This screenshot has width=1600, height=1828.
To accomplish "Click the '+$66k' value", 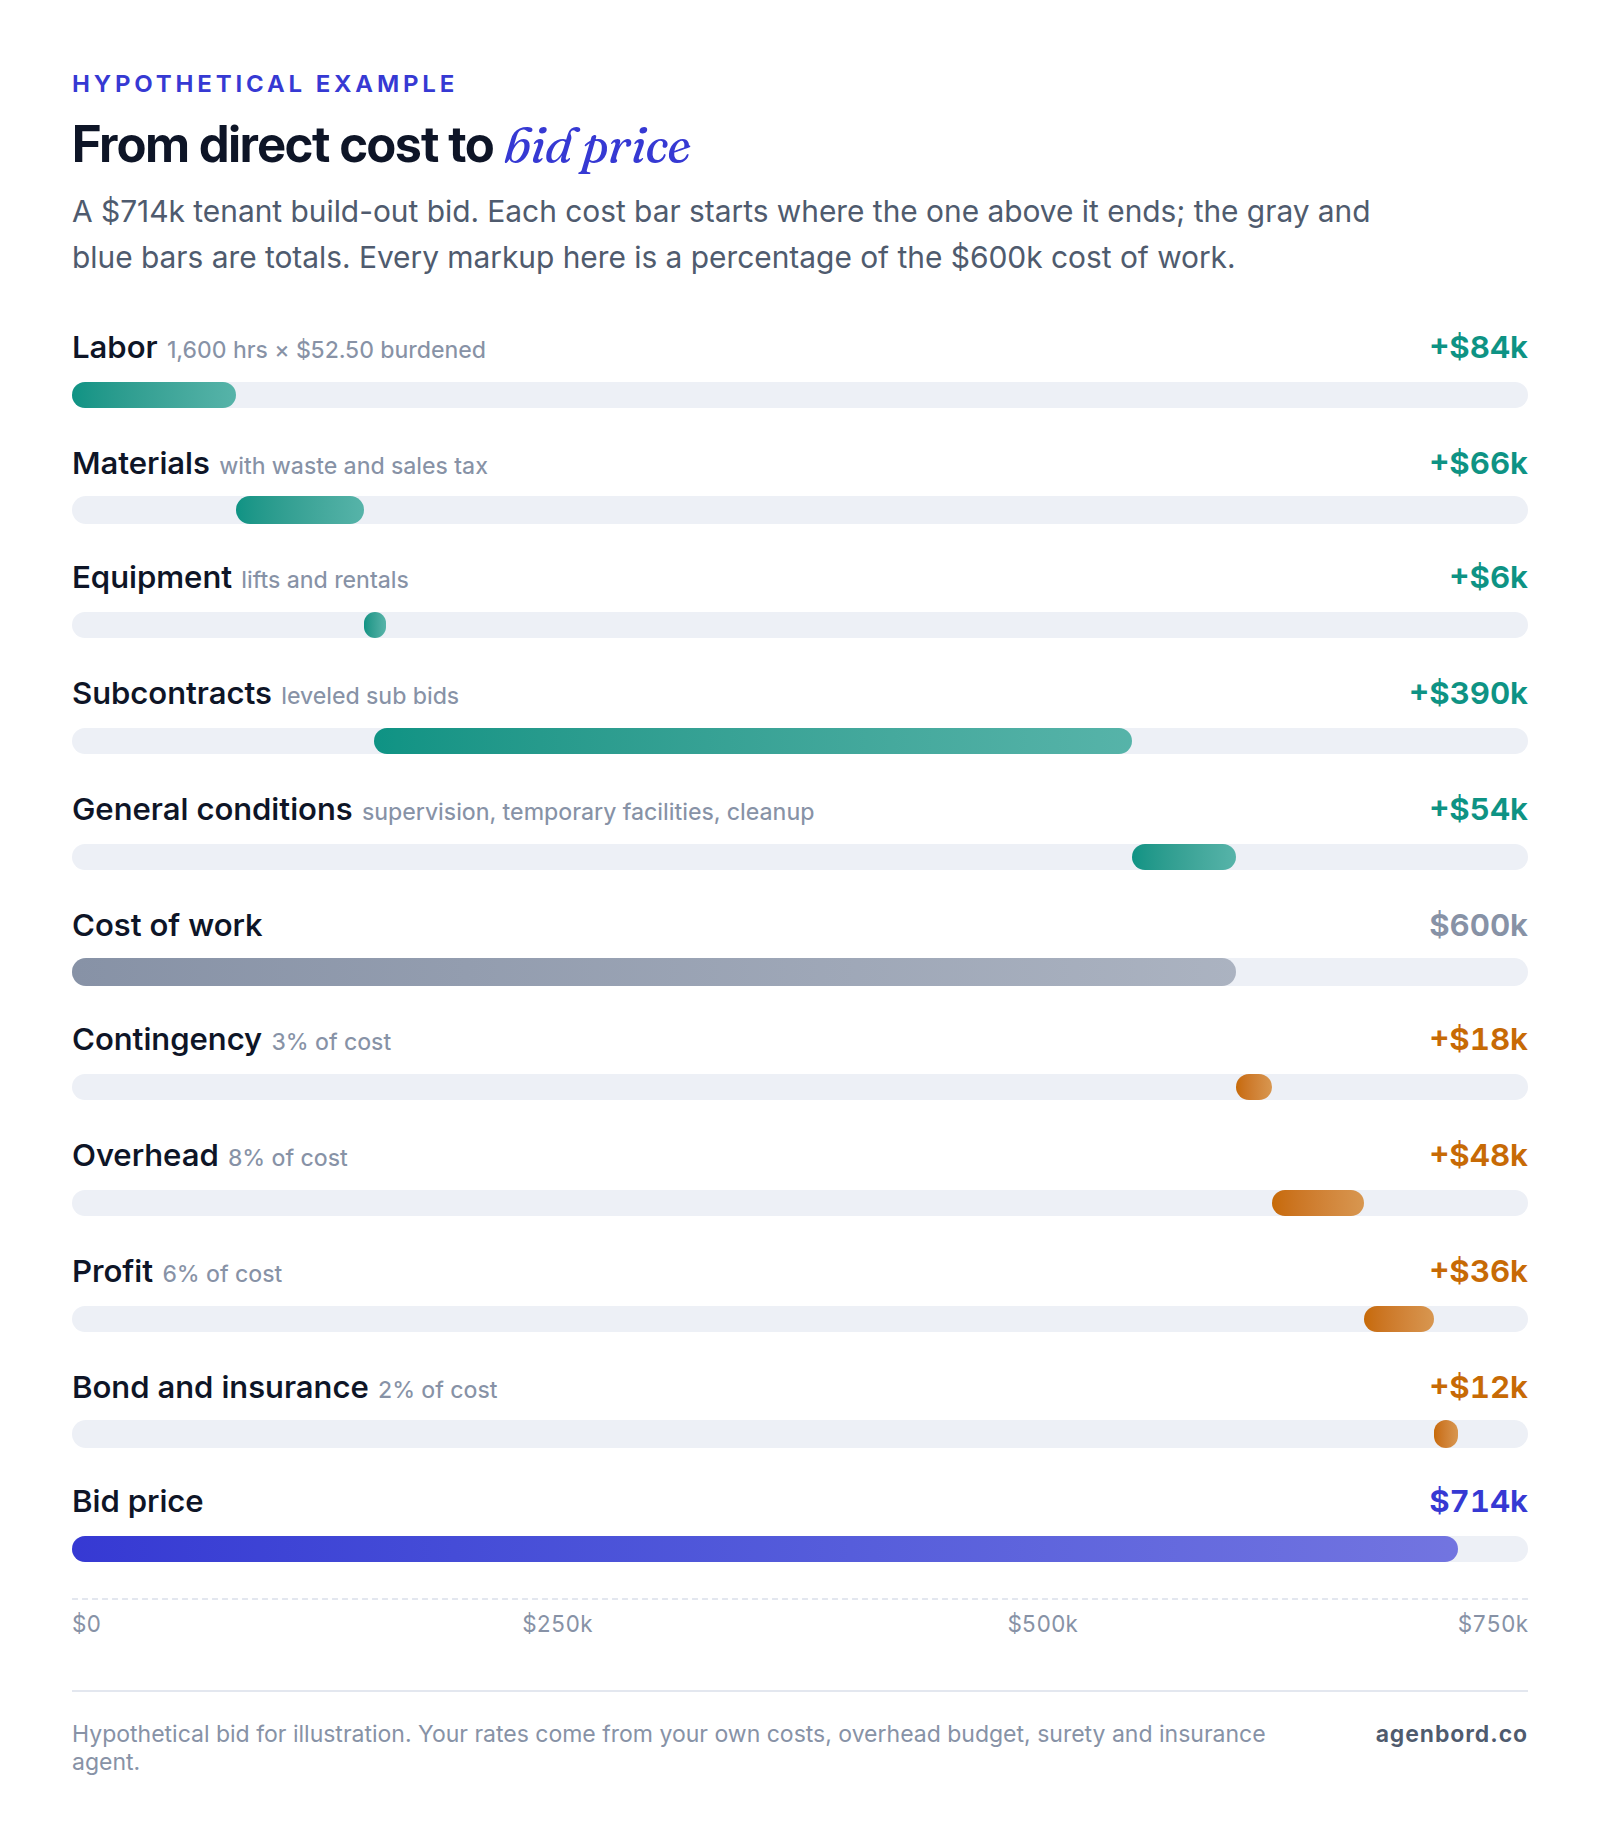I will [1479, 463].
